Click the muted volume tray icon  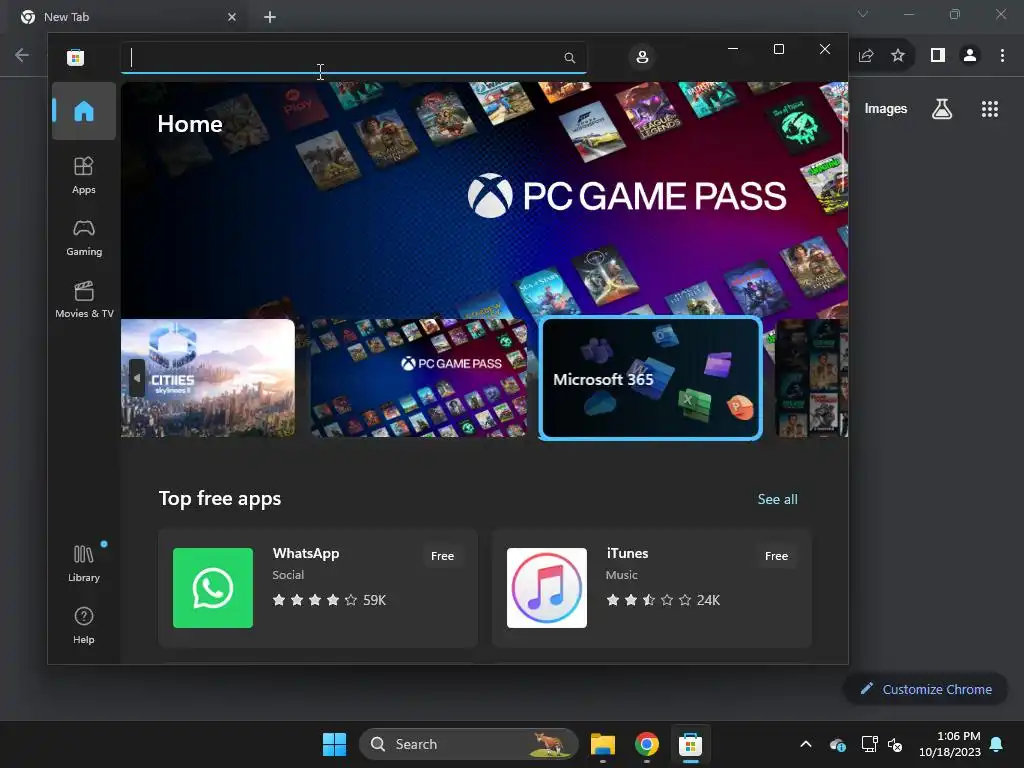click(x=895, y=744)
